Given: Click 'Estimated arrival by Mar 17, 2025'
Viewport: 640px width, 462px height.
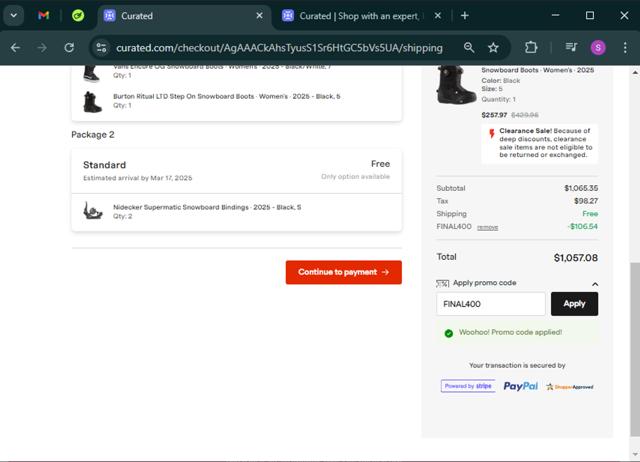Looking at the screenshot, I should click(x=138, y=178).
